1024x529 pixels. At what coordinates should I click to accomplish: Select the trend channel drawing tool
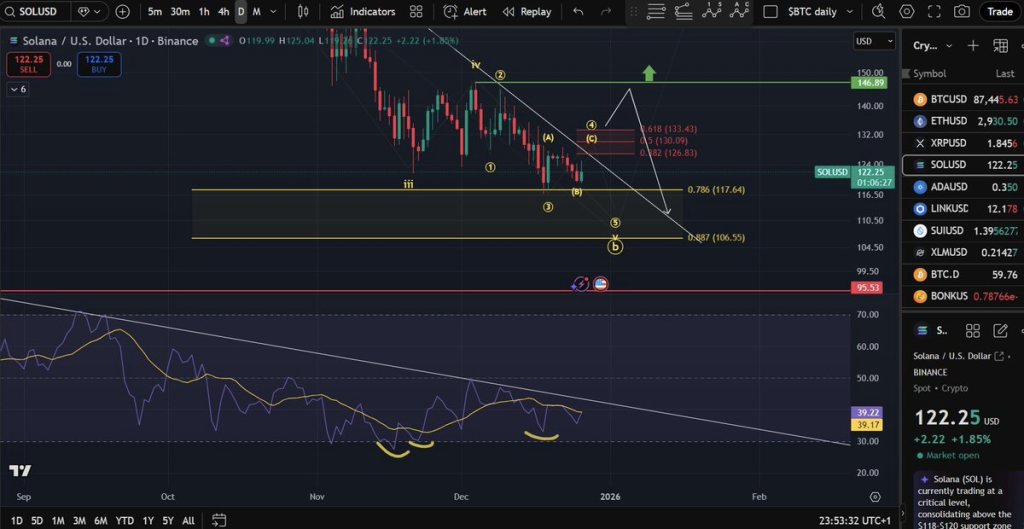pos(684,12)
